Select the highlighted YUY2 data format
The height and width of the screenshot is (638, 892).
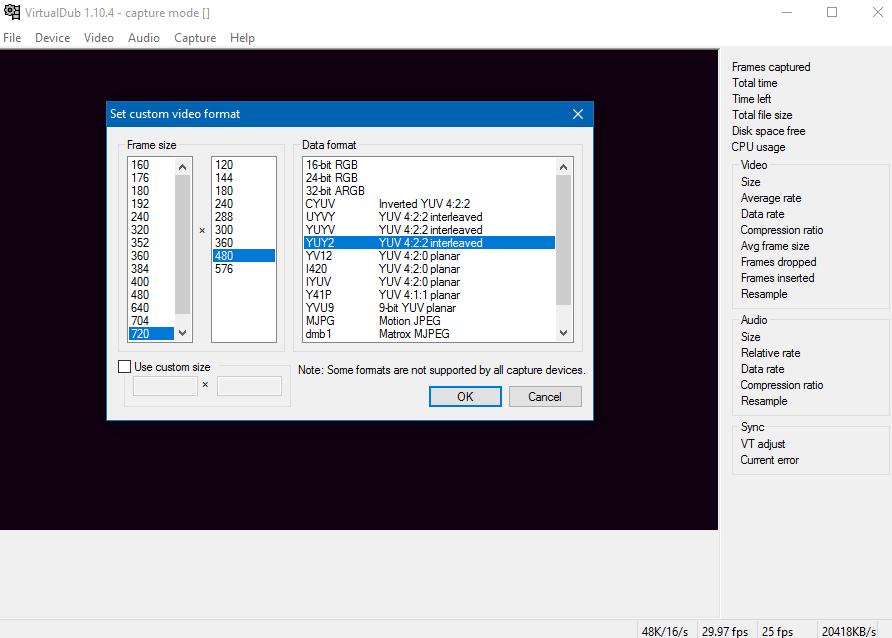(x=430, y=243)
